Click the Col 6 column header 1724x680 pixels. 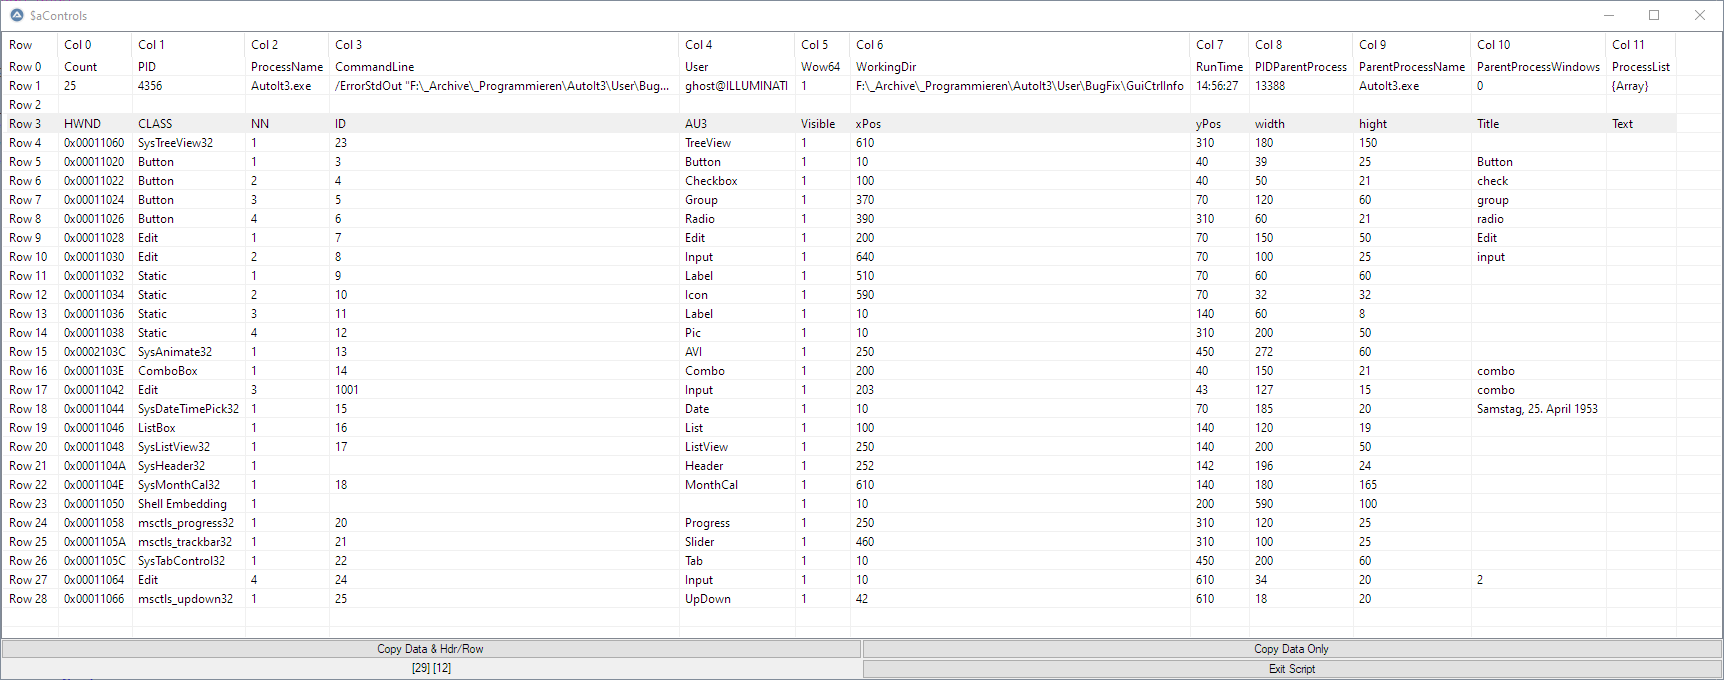click(870, 45)
